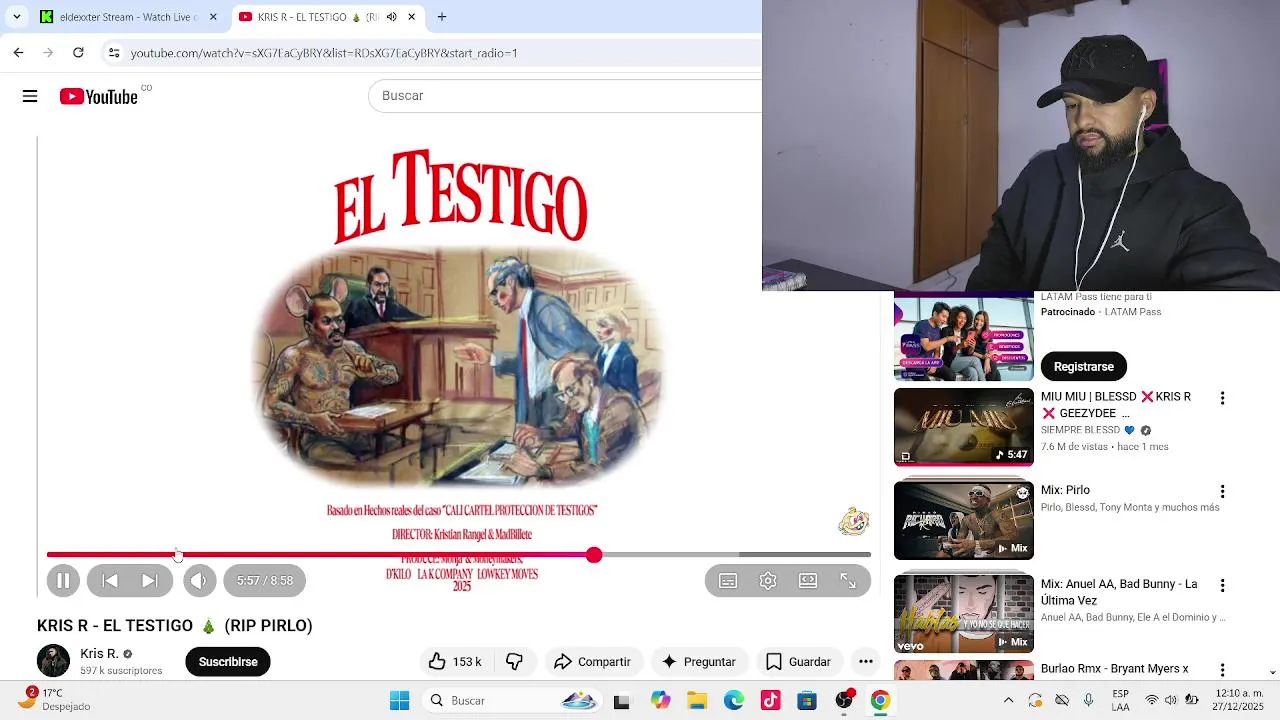The height and width of the screenshot is (720, 1280).
Task: Click the microphone tray icon
Action: (x=1088, y=700)
